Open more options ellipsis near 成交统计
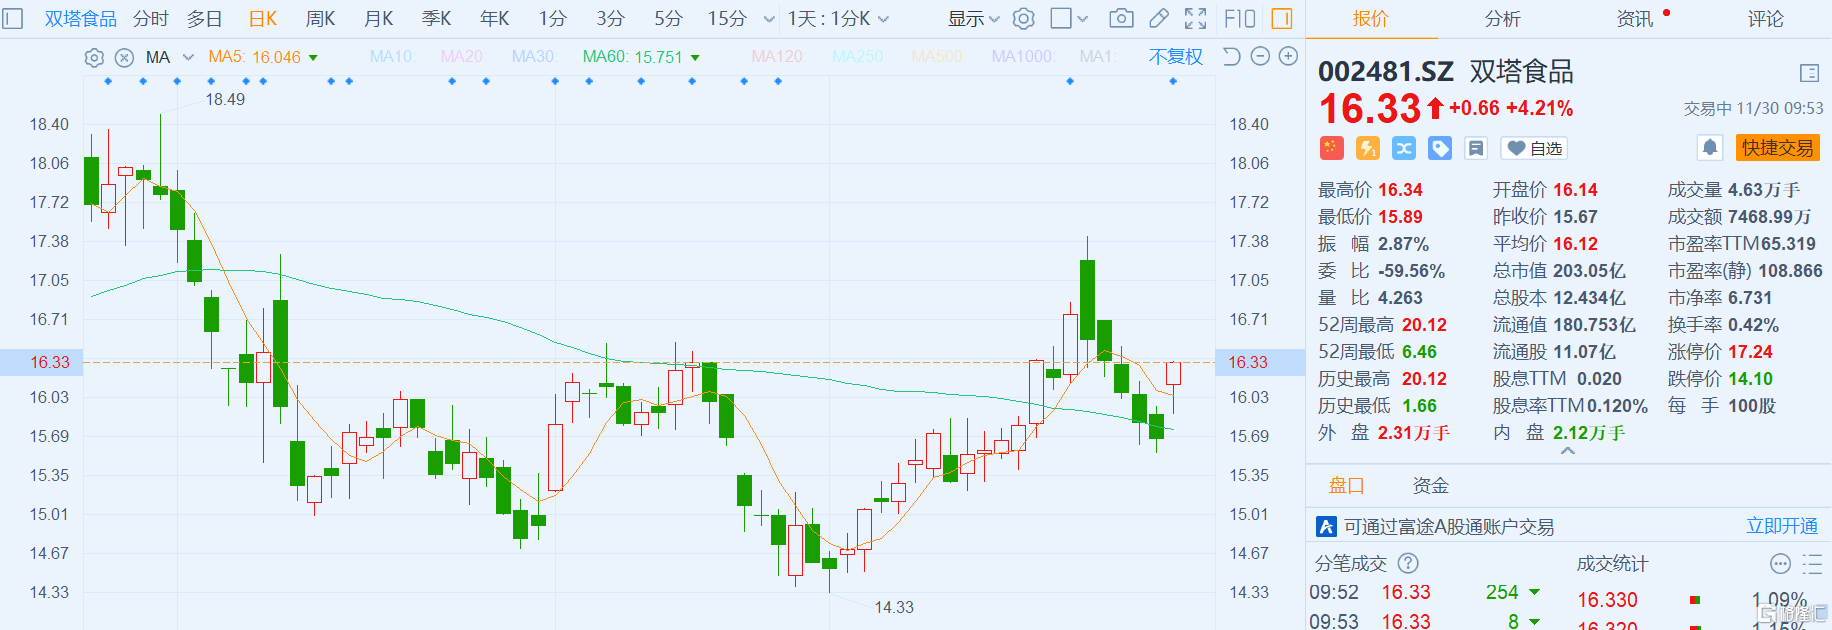1832x630 pixels. click(1780, 564)
